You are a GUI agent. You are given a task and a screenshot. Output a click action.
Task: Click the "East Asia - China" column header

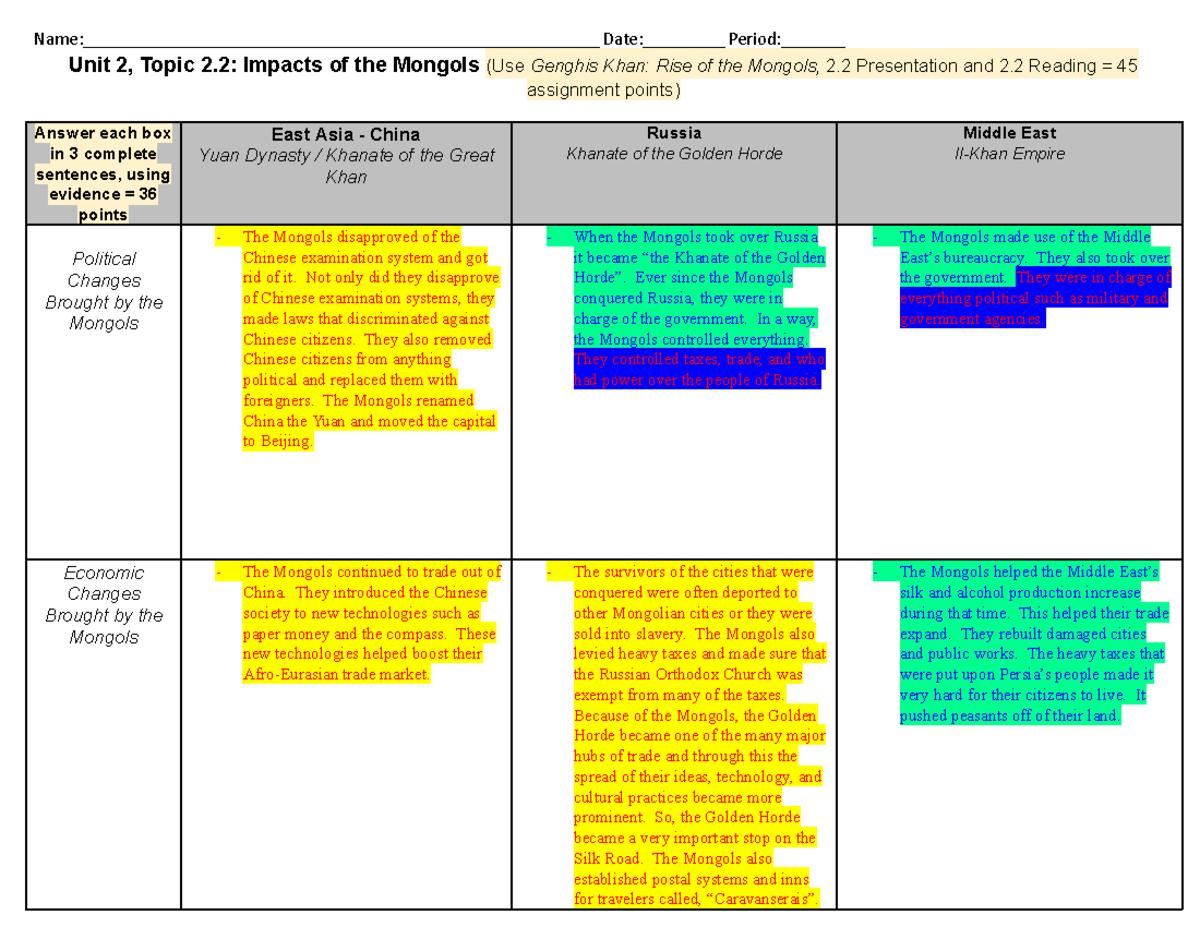[345, 134]
